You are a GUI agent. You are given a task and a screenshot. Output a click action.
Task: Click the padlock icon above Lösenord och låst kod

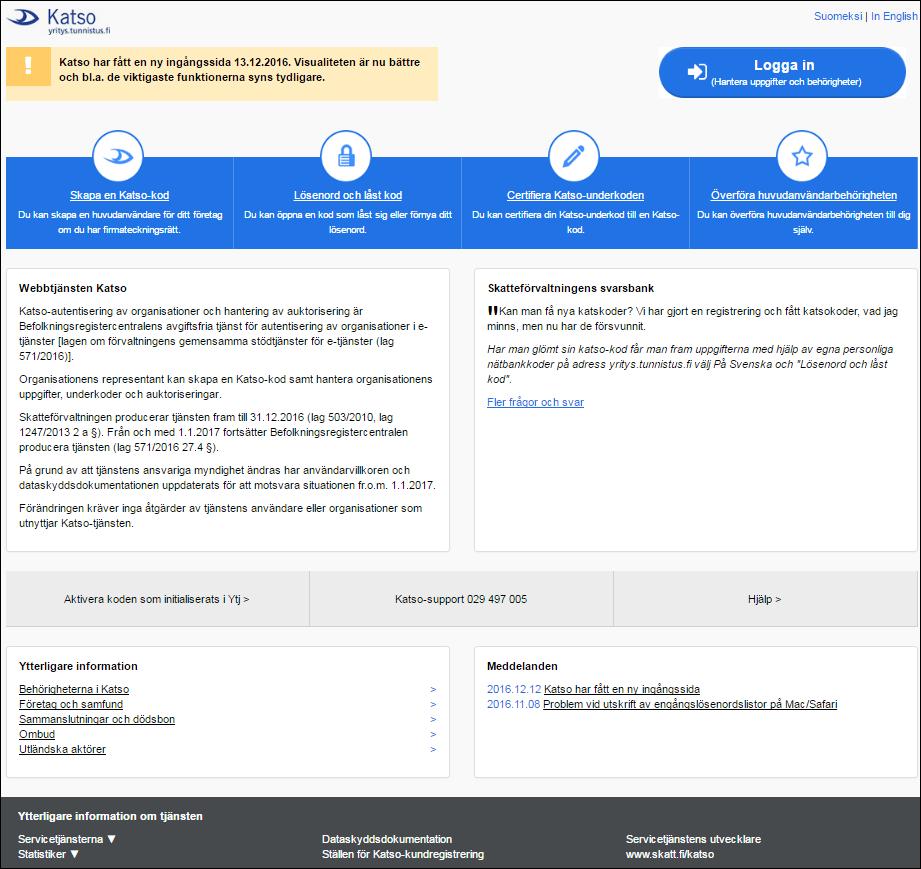coord(347,156)
